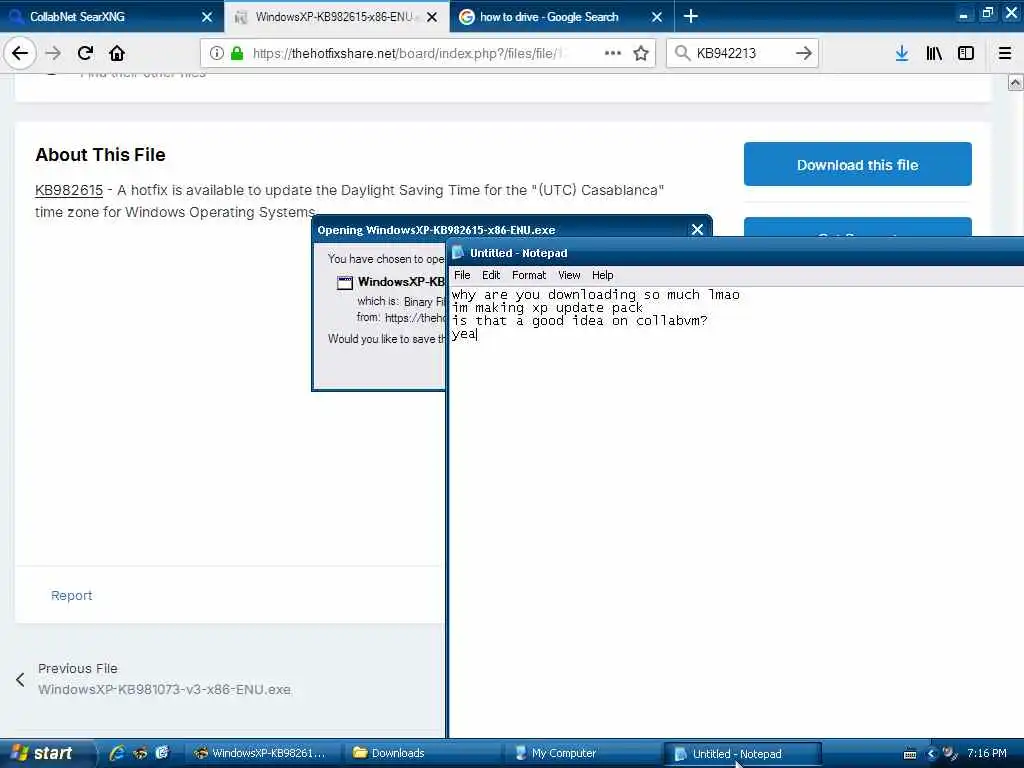Click Download this file button
The image size is (1024, 768).
[x=857, y=165]
